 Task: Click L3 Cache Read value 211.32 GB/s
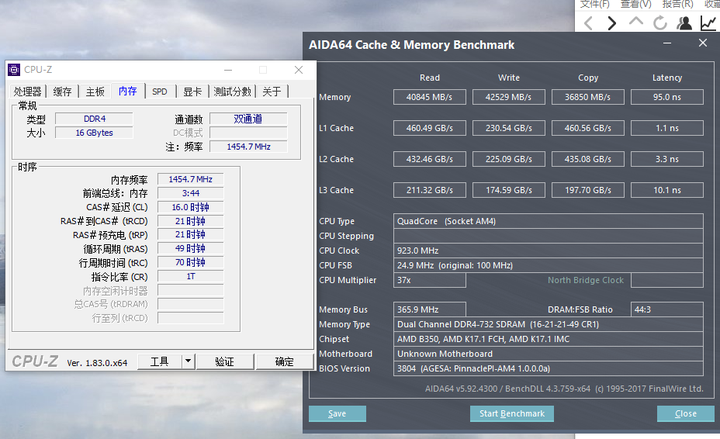(429, 190)
